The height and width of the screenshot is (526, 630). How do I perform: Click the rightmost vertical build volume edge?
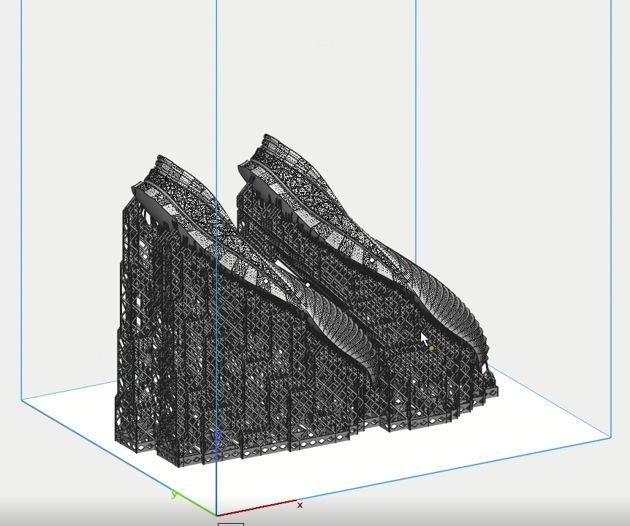coord(611,220)
